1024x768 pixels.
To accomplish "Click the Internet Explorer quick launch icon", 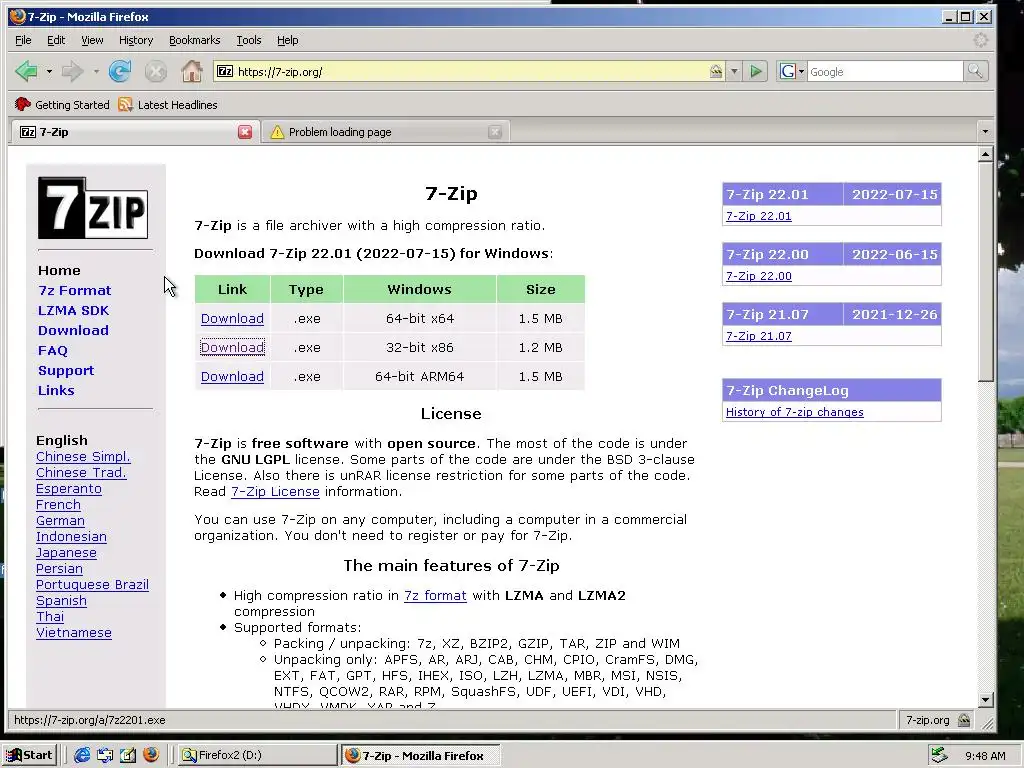I will (82, 755).
